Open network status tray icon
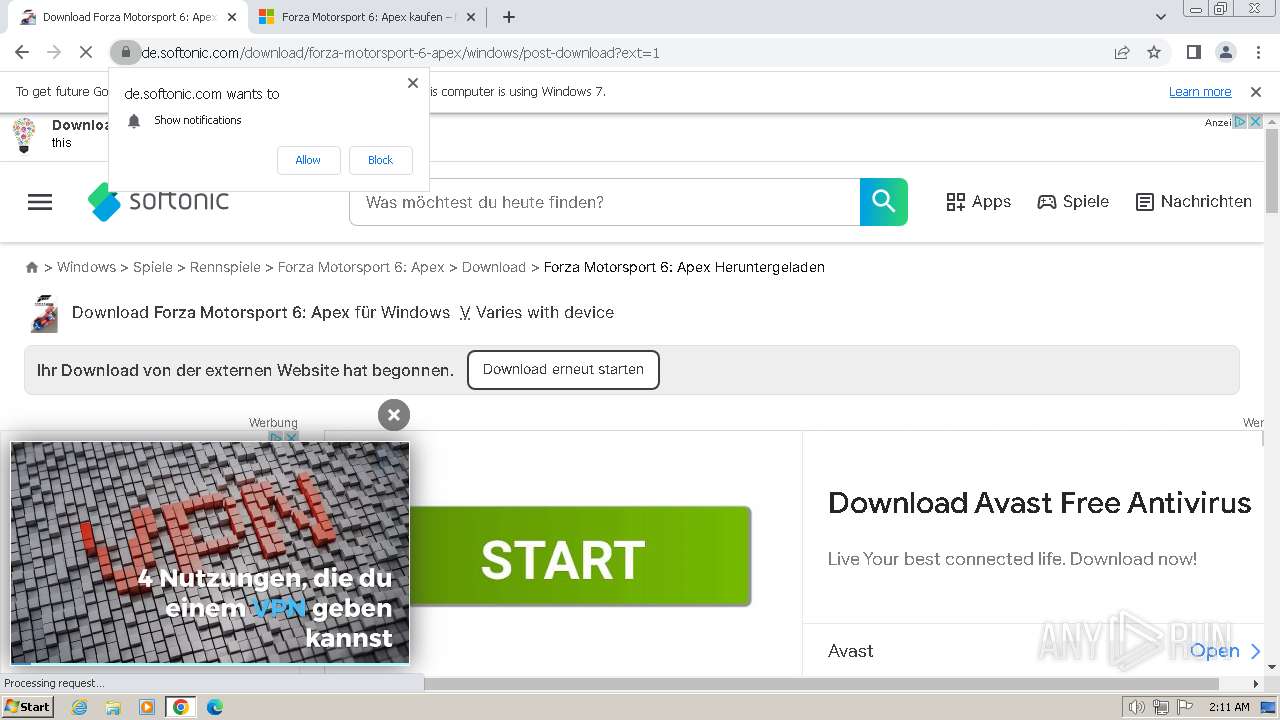Screen dimensions: 1280x720 click(x=1161, y=707)
